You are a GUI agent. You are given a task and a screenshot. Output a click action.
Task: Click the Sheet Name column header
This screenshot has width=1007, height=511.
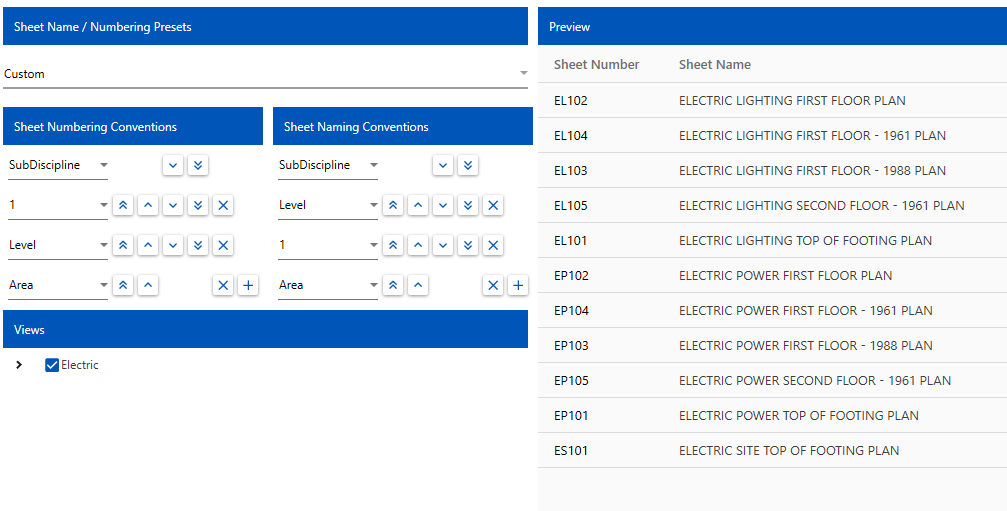715,64
